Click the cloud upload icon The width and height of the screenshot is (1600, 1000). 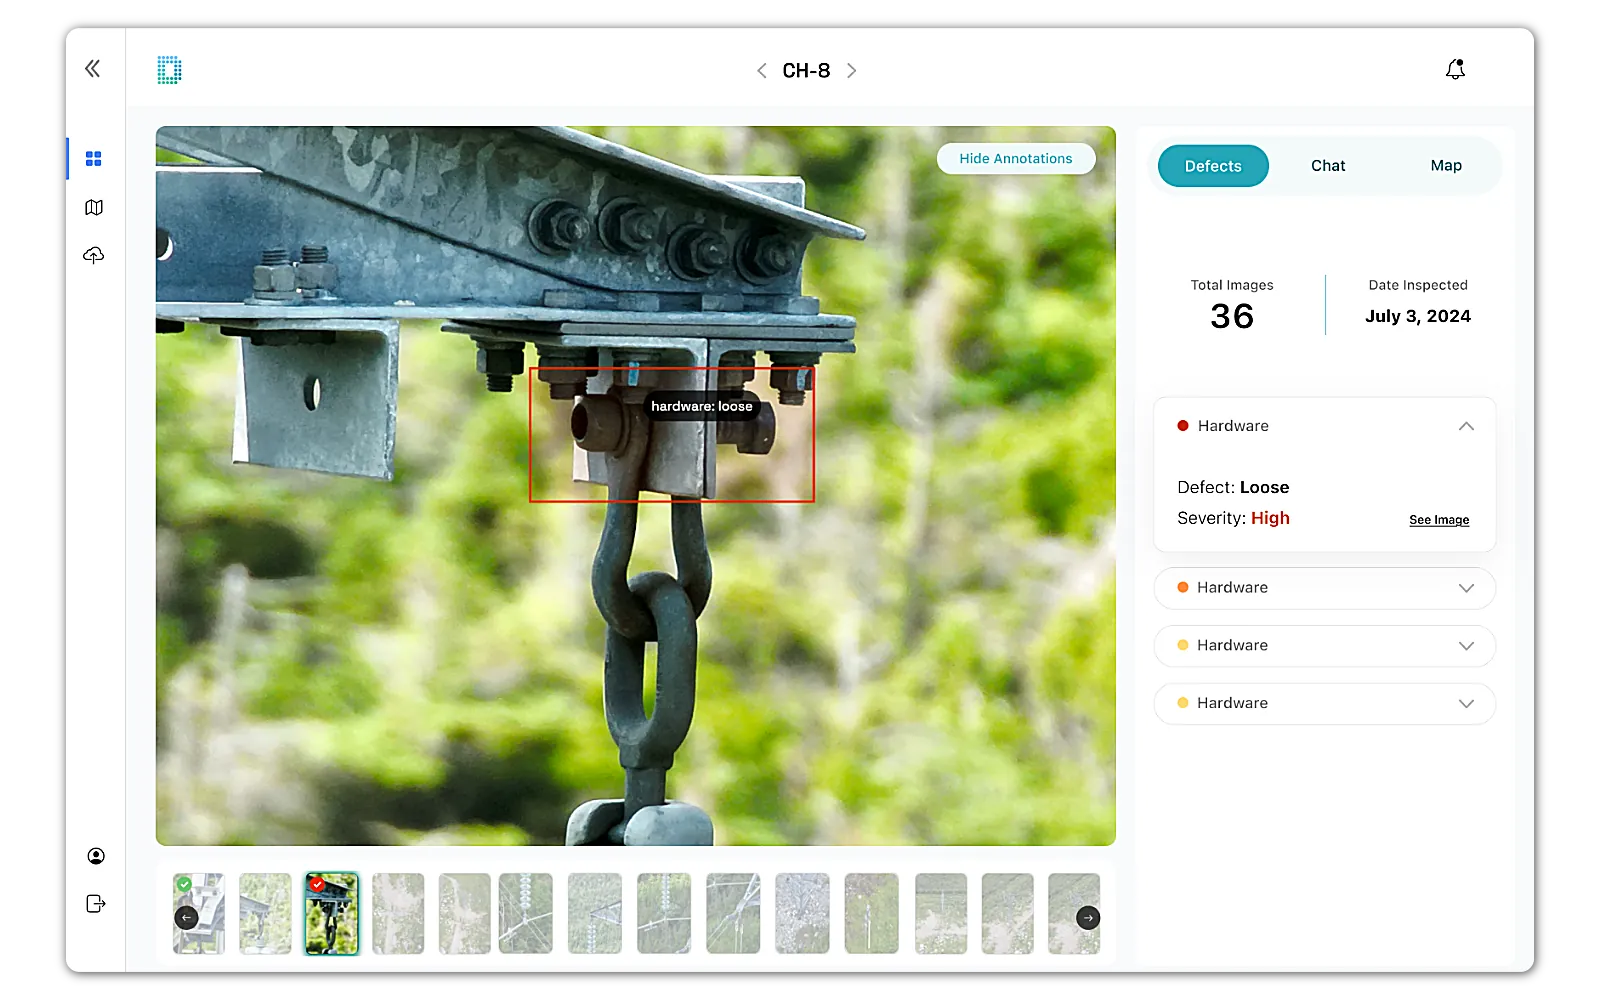94,255
